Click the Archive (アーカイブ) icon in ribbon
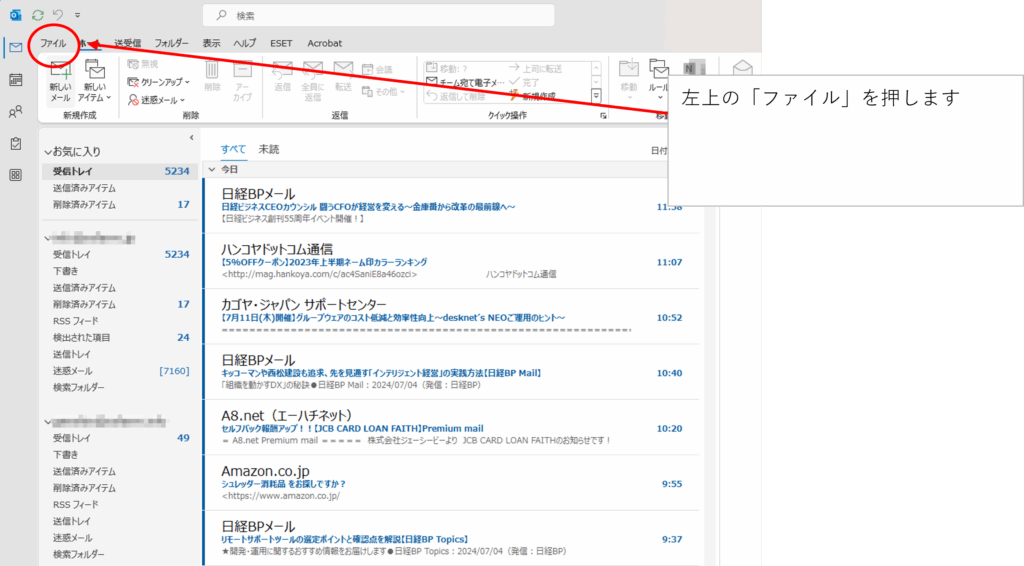 [242, 80]
